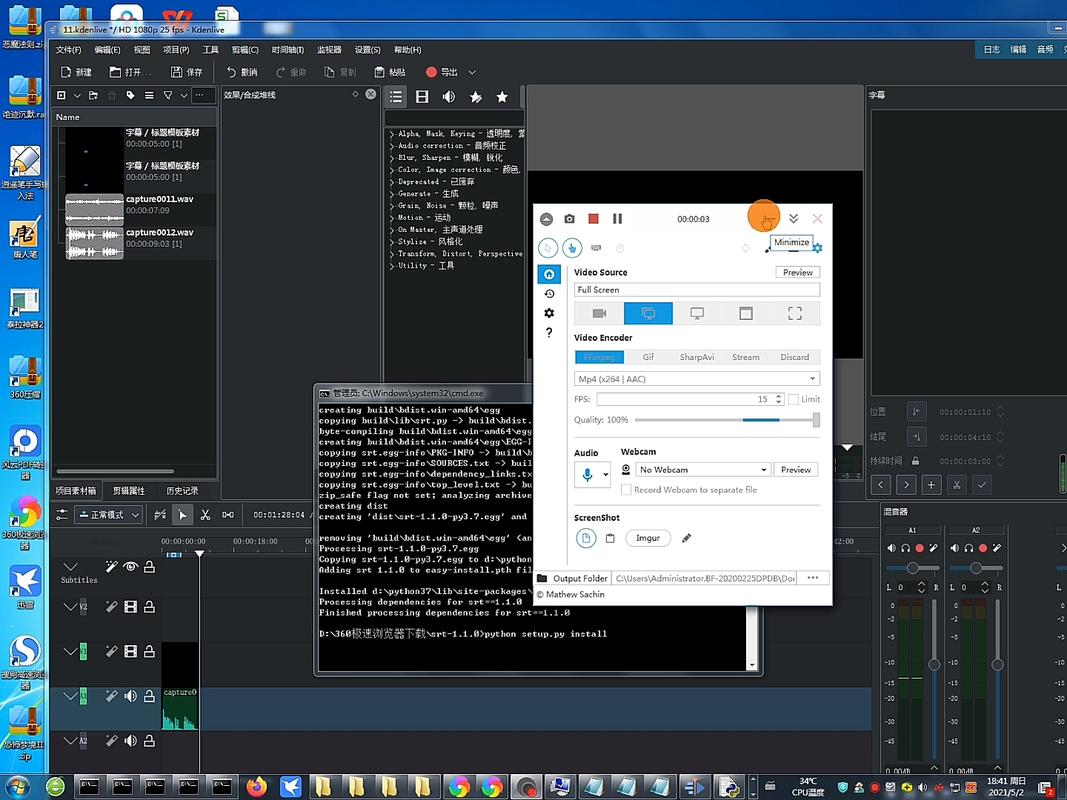Switch to the Gif encoder tab
This screenshot has width=1067, height=800.
tap(649, 357)
